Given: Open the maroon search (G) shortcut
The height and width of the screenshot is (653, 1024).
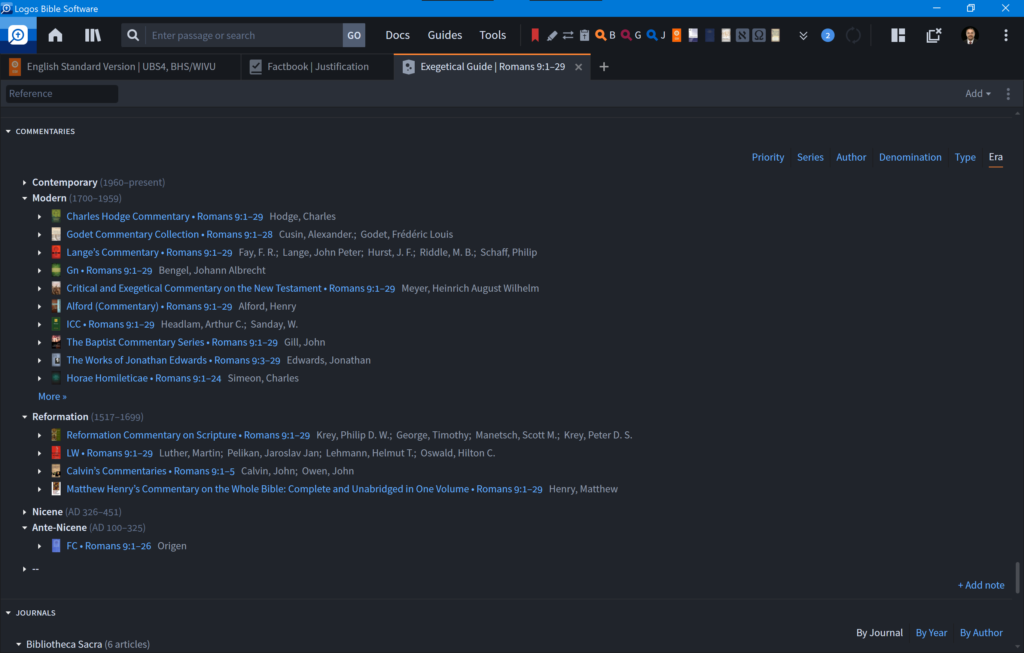Looking at the screenshot, I should (631, 35).
